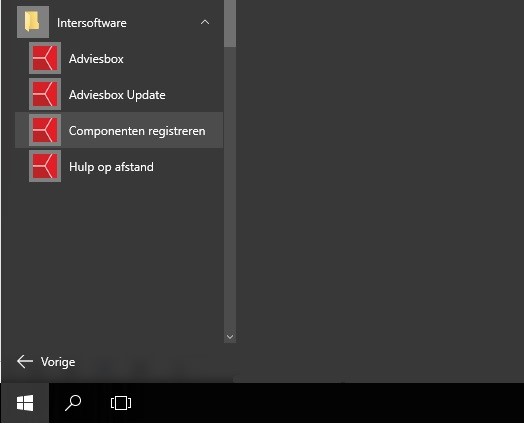Image resolution: width=524 pixels, height=424 pixels.
Task: Click the scrollbar down arrow in the app list
Action: click(x=230, y=337)
